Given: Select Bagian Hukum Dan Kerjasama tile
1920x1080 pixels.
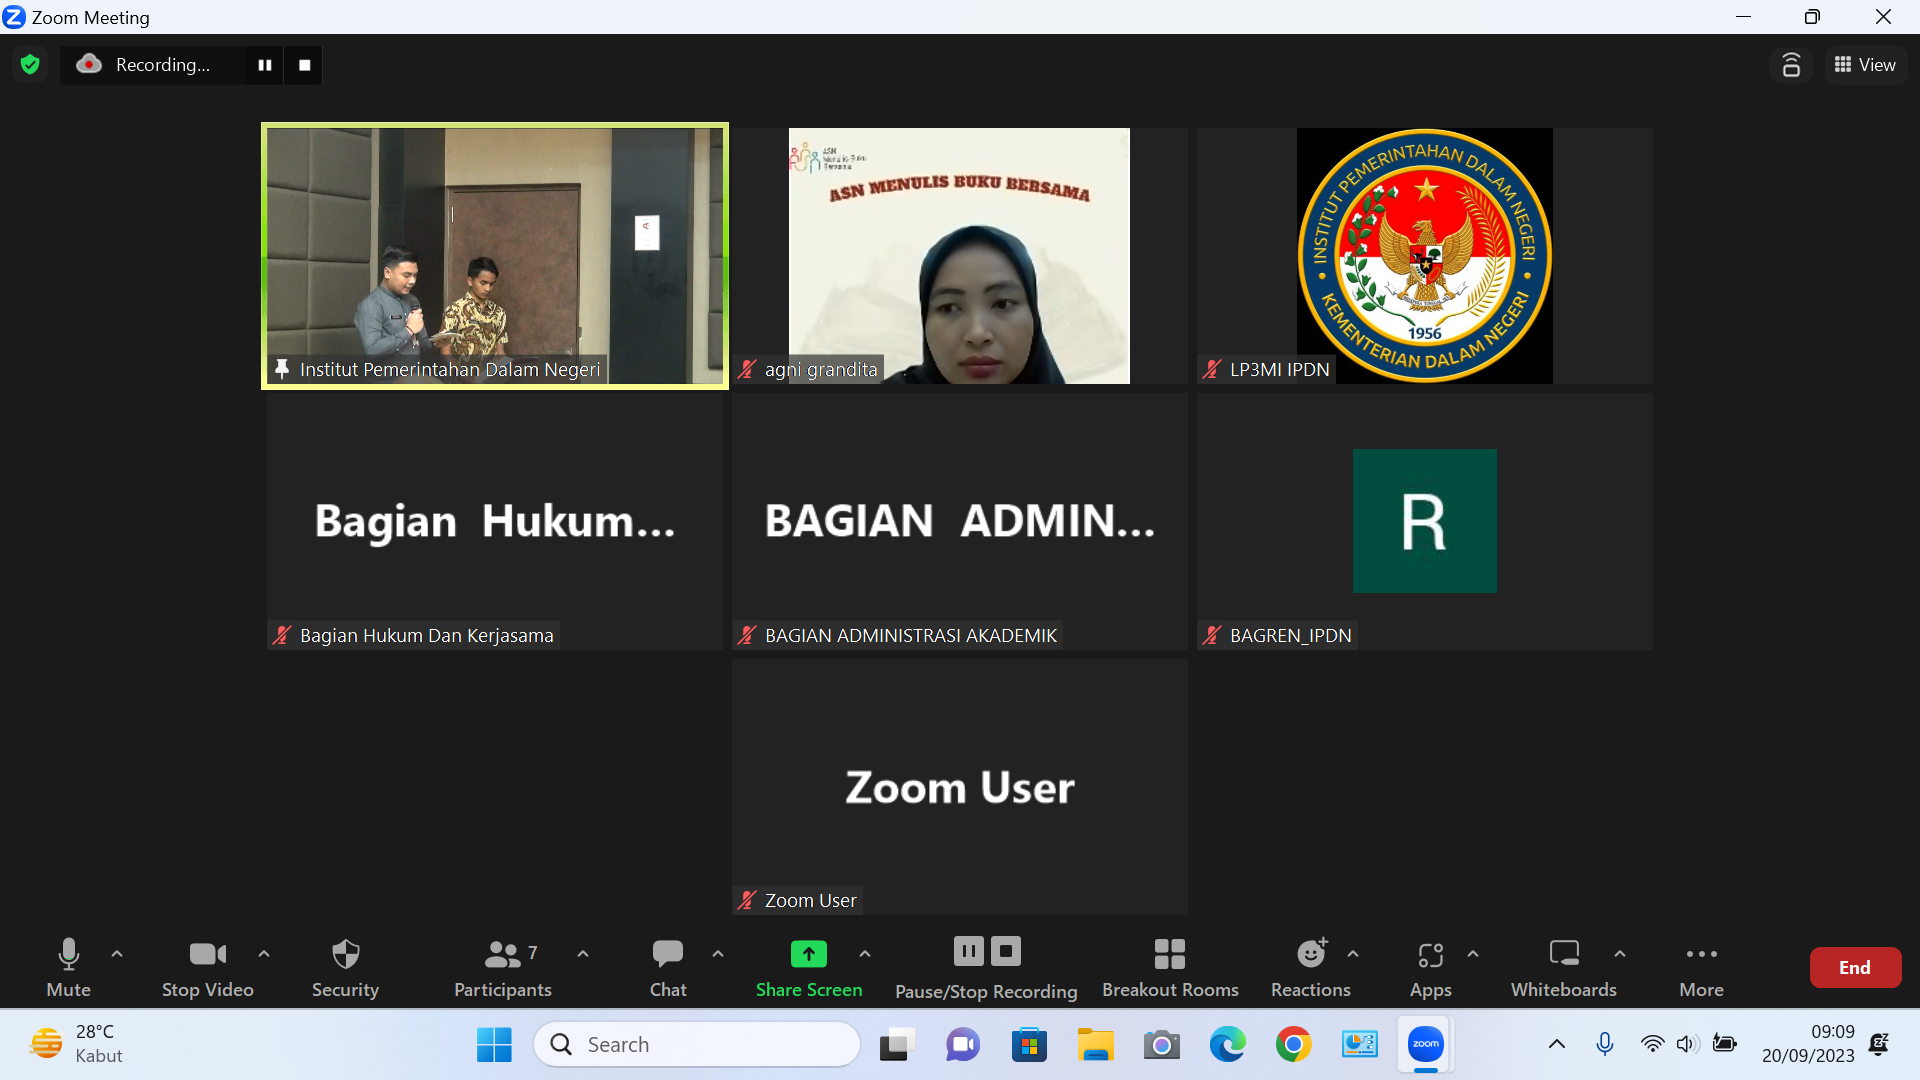Looking at the screenshot, I should click(495, 521).
